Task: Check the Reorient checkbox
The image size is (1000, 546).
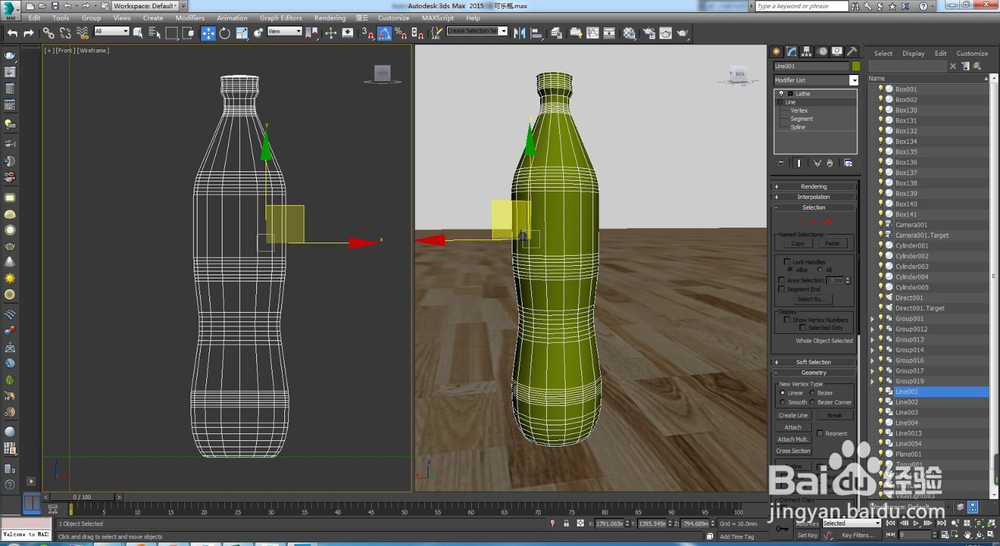Action: tap(820, 433)
